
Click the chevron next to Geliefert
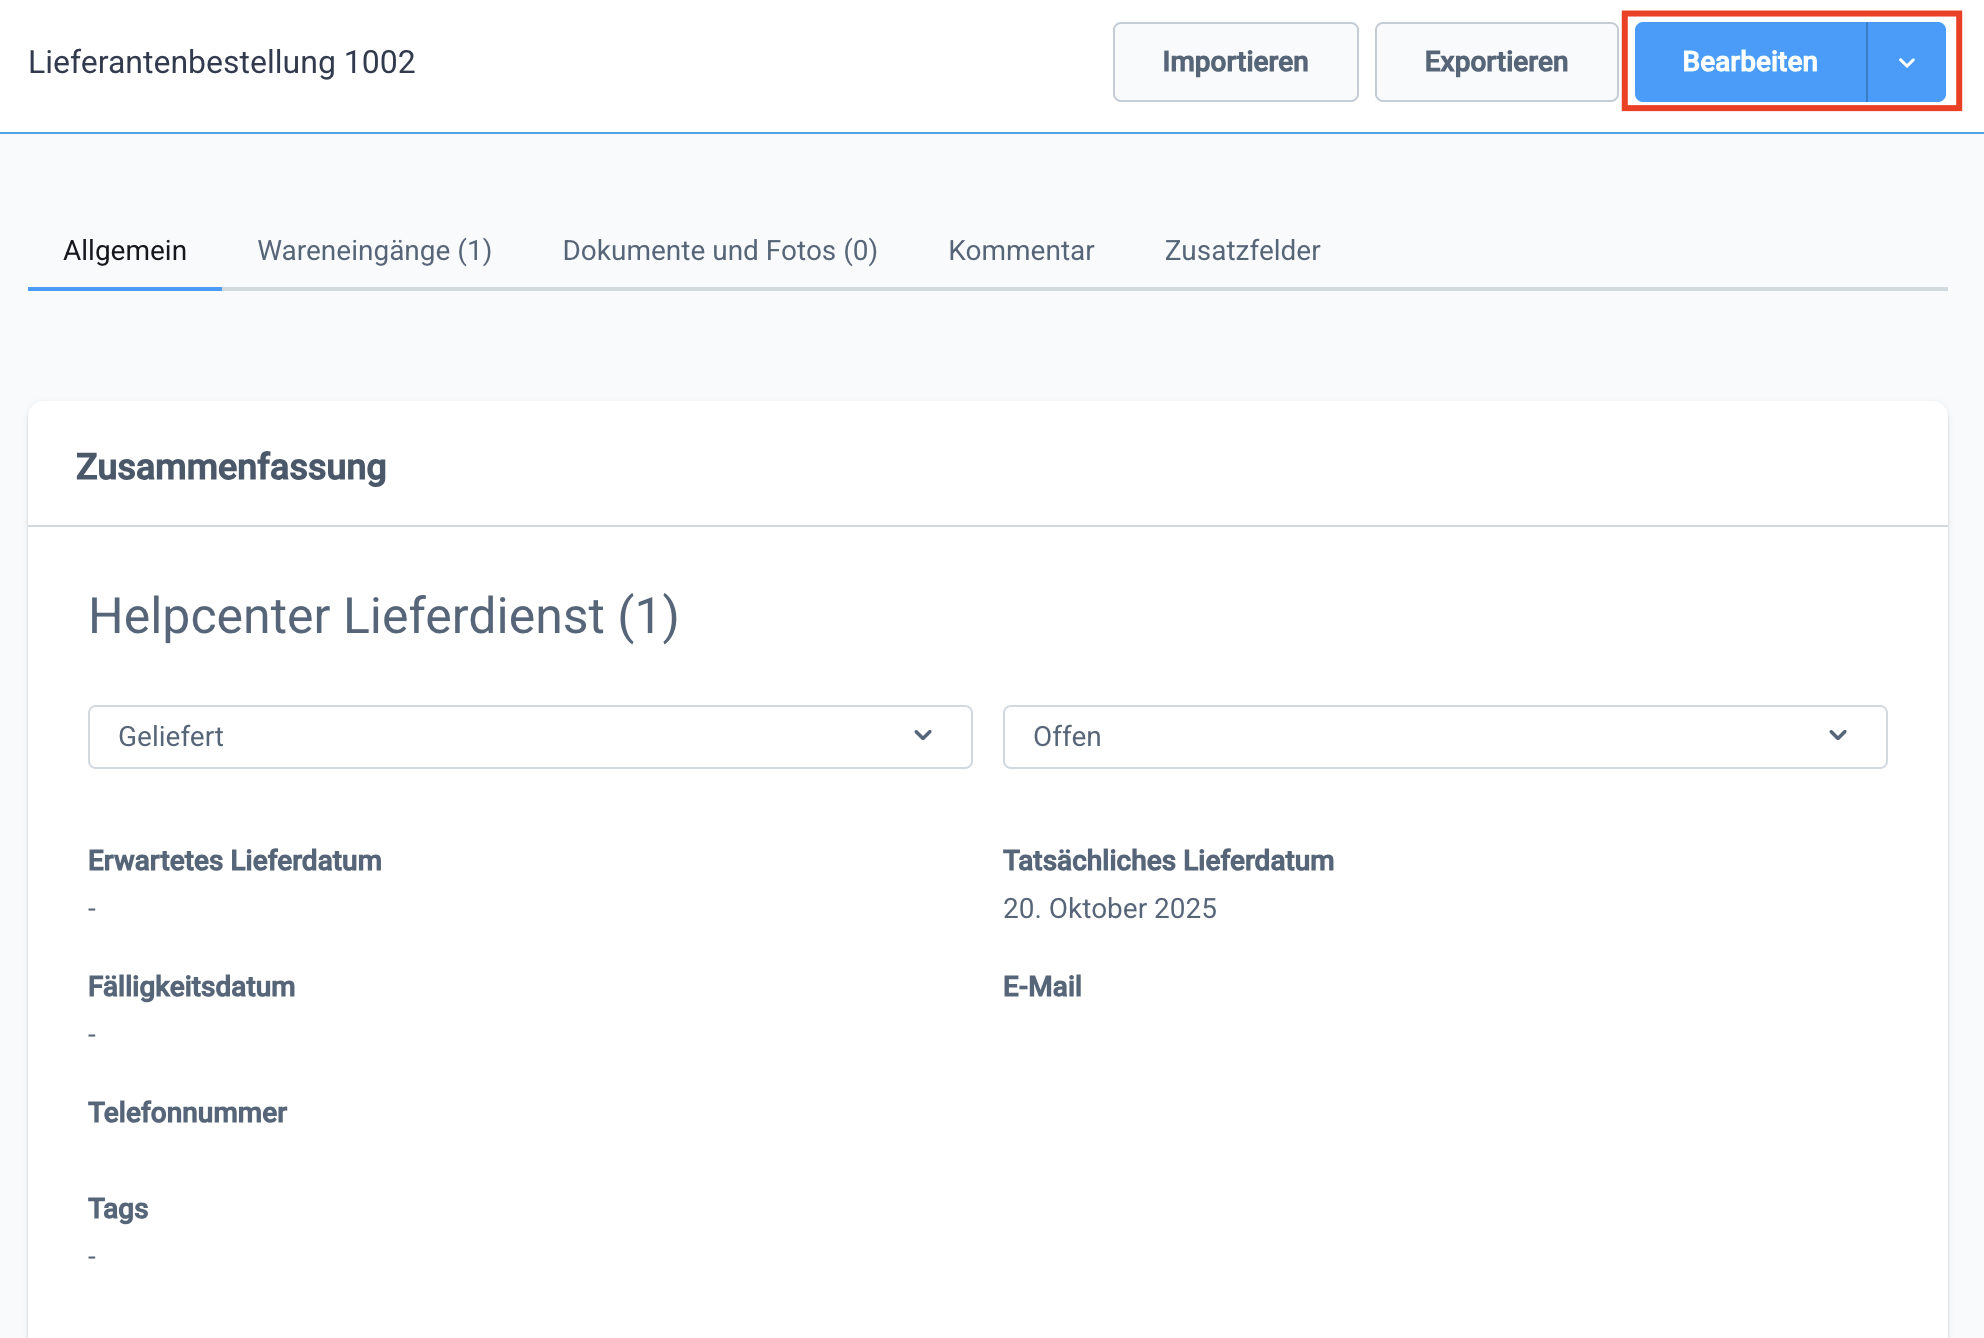point(925,737)
